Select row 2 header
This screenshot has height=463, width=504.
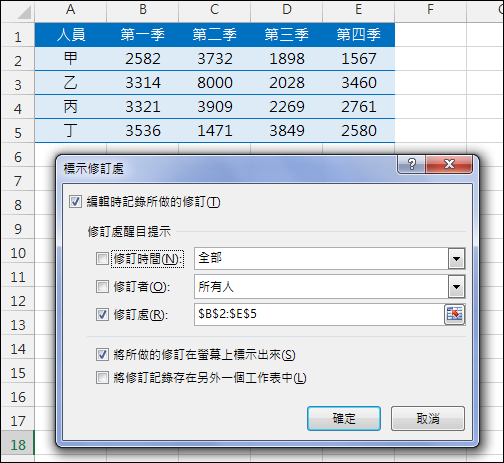pos(18,59)
